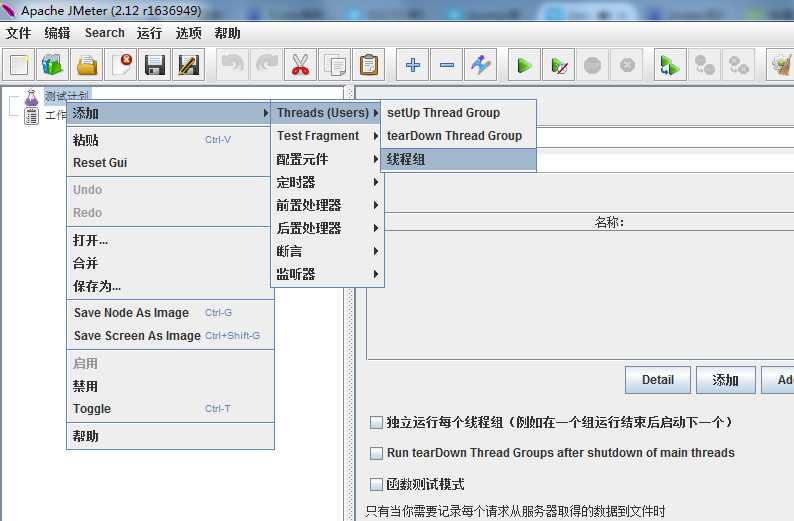The height and width of the screenshot is (521, 794).
Task: Click the Redo arrow toolbar icon
Action: (x=266, y=65)
